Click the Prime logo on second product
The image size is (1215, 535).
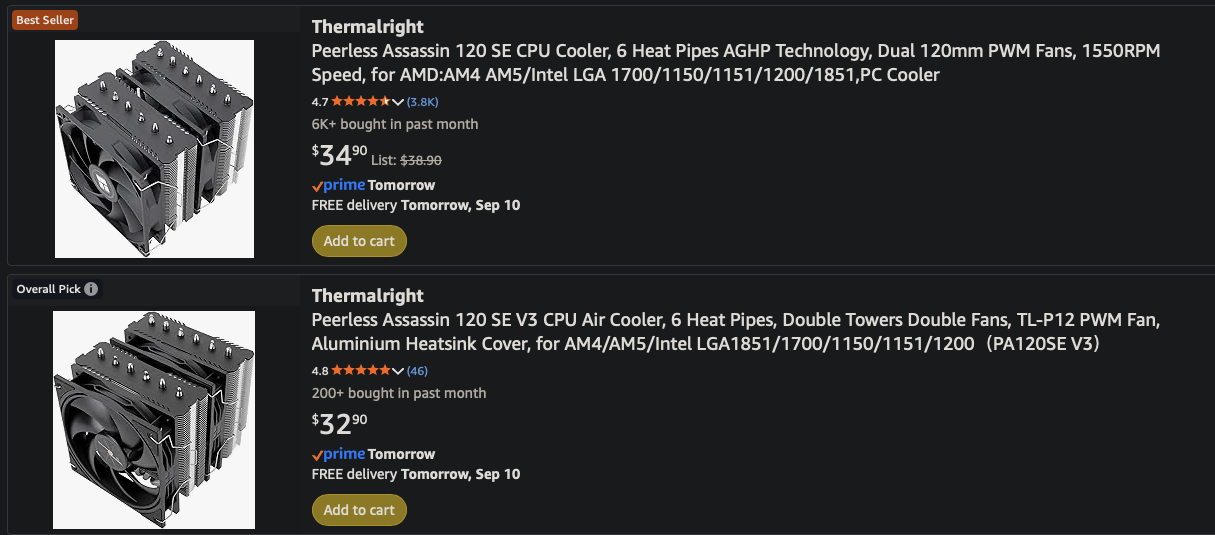[x=338, y=454]
